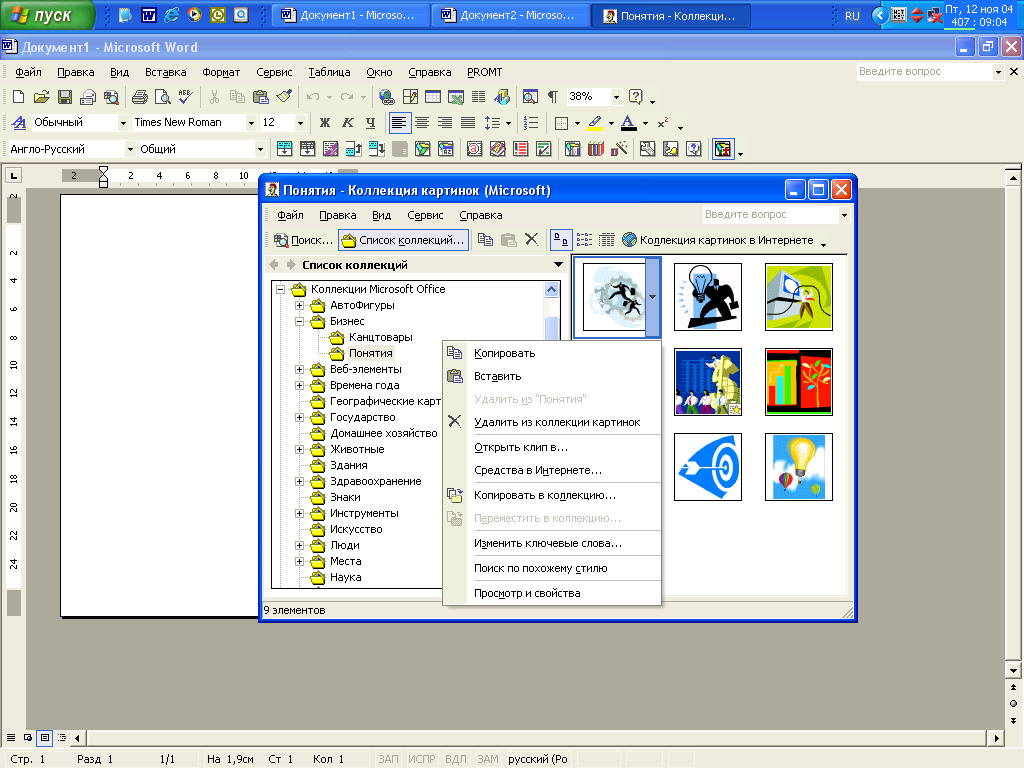1024x768 pixels.
Task: Click the Print Preview icon
Action: click(x=163, y=97)
